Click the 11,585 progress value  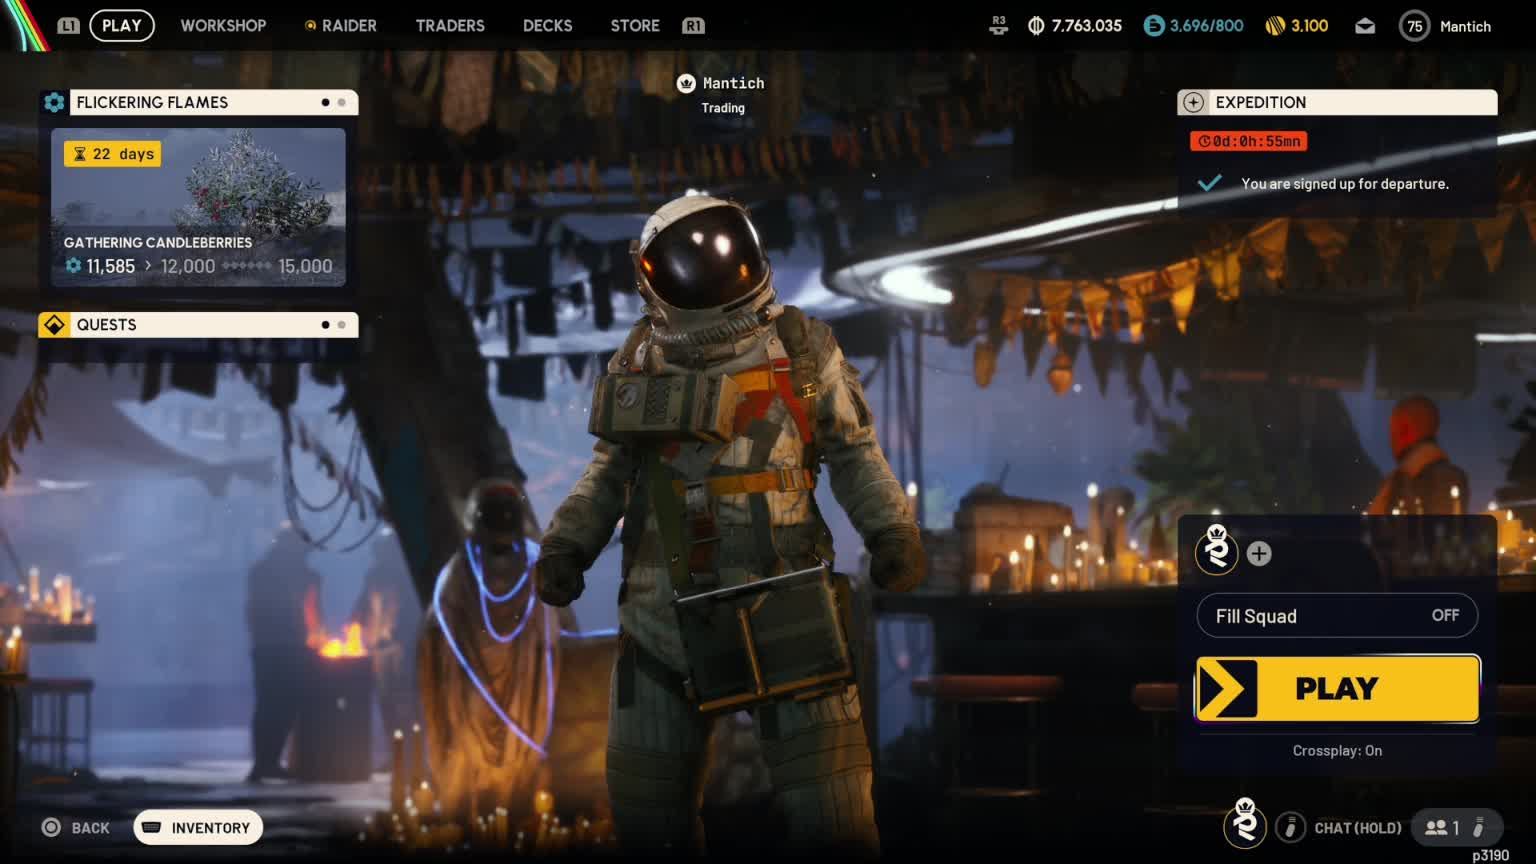(110, 266)
